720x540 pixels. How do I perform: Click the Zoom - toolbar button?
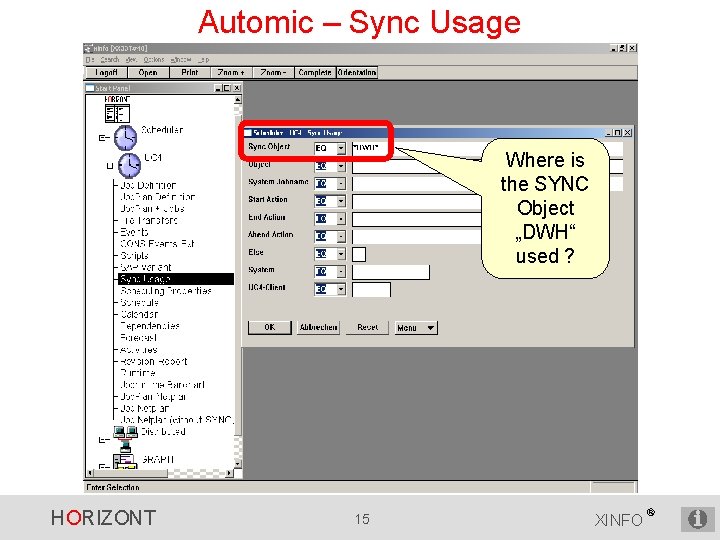point(273,73)
